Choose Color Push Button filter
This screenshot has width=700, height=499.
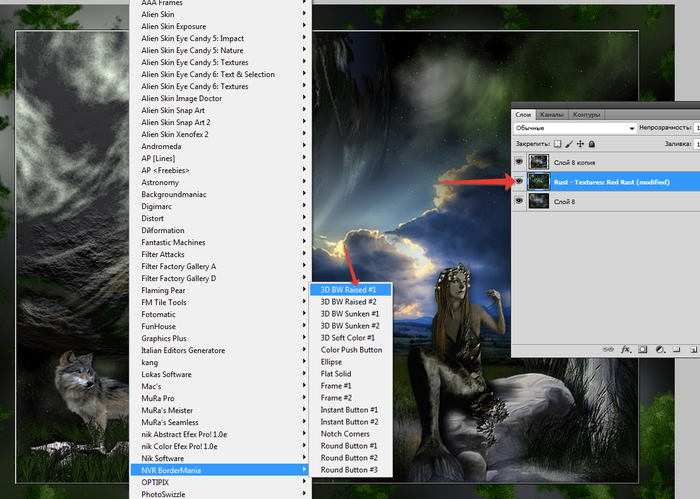click(x=350, y=350)
